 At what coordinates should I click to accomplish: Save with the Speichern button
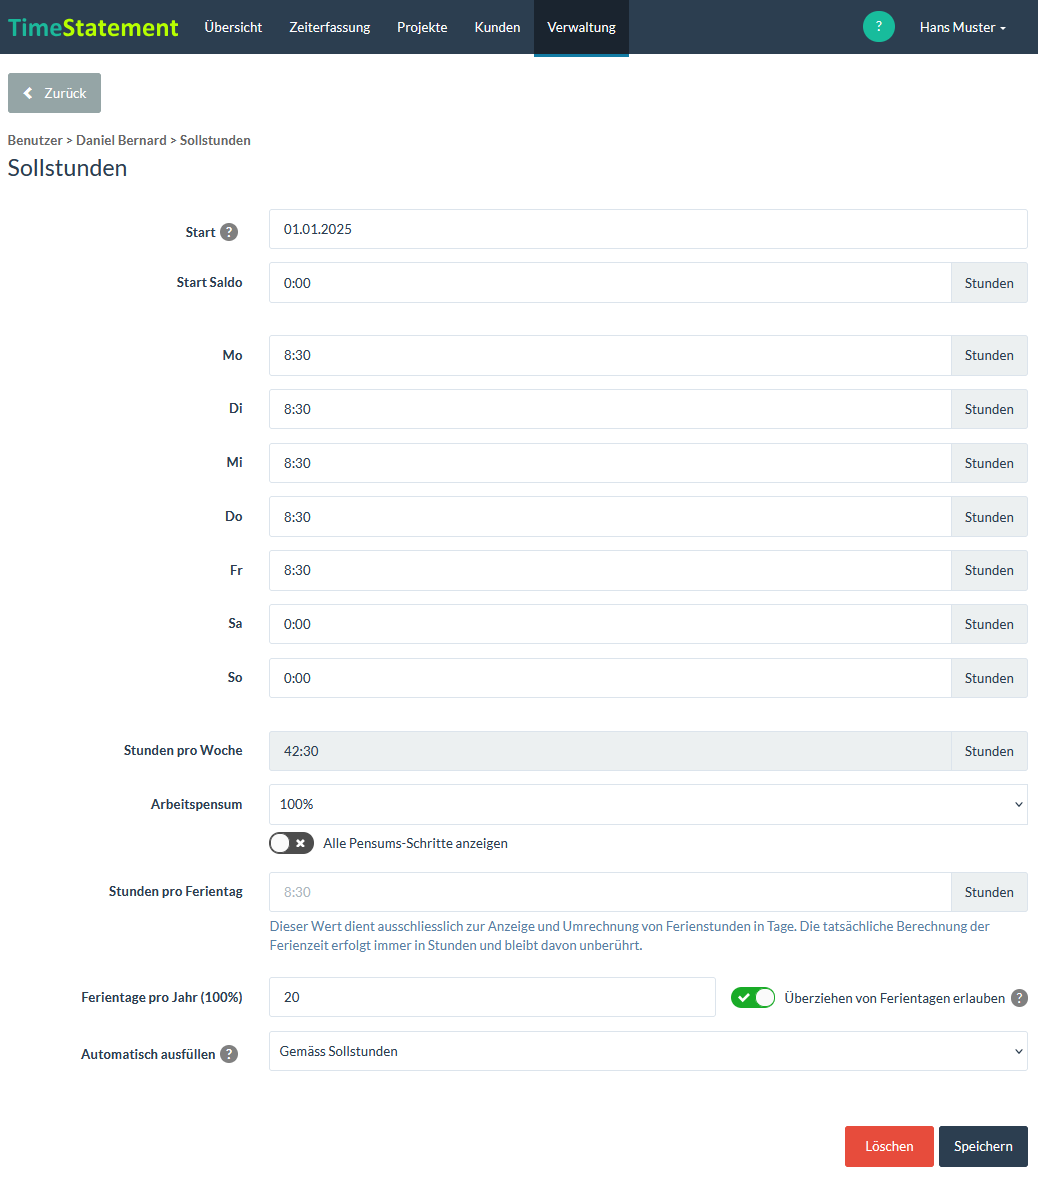click(983, 1146)
